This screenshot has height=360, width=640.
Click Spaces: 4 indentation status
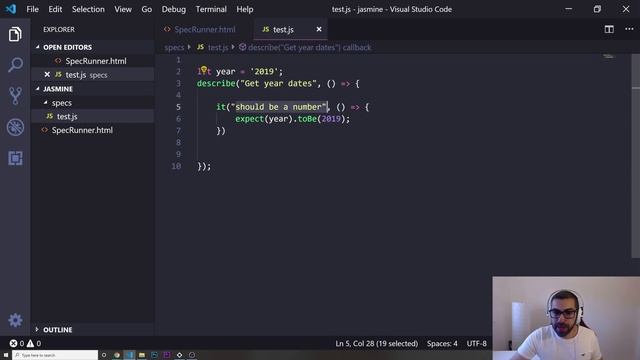(442, 344)
